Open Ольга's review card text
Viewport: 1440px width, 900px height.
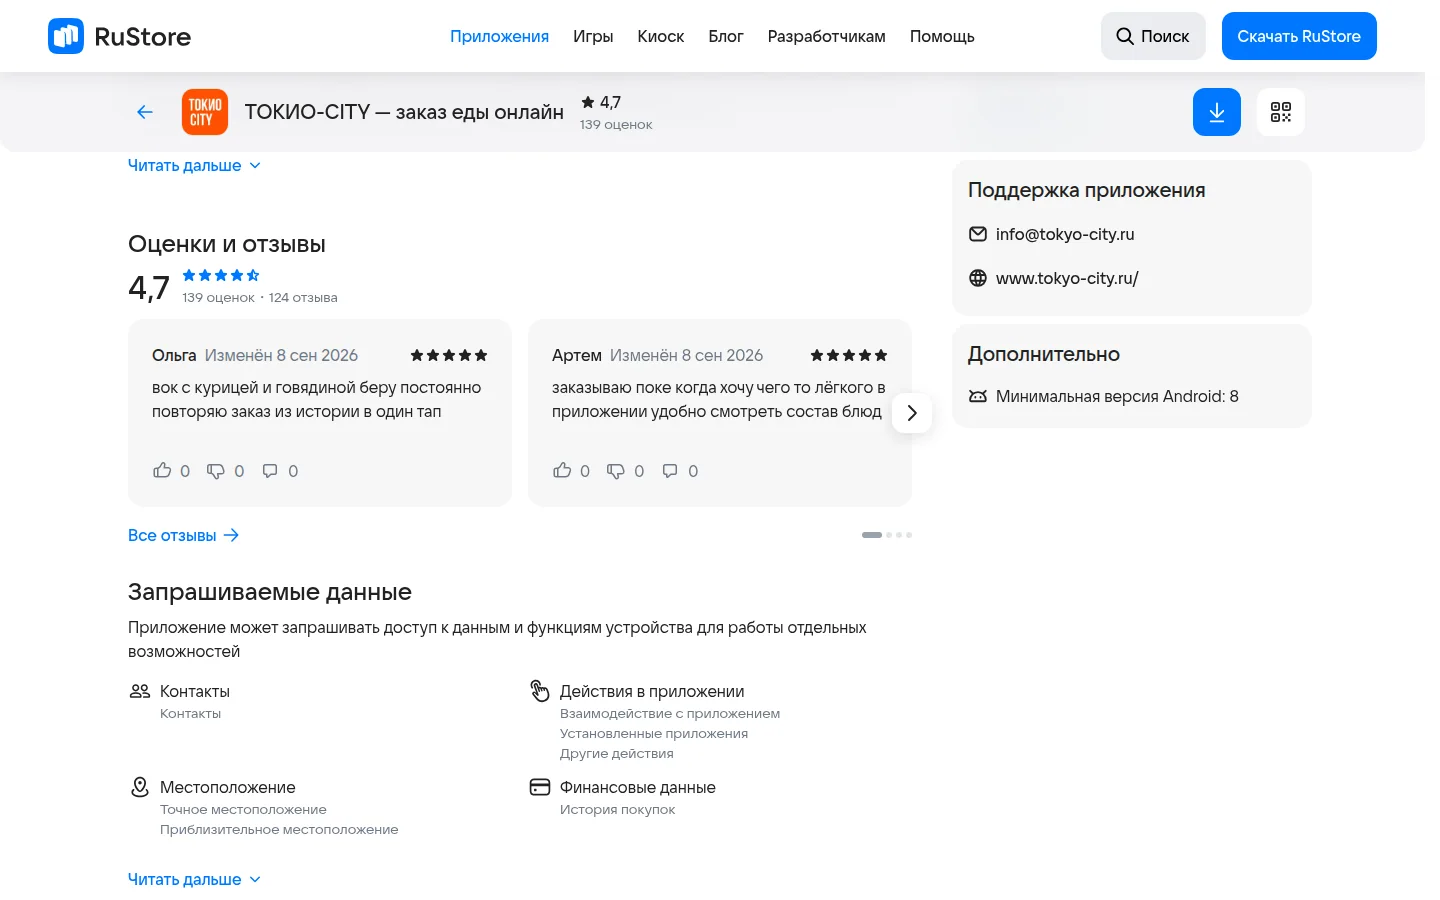[317, 399]
